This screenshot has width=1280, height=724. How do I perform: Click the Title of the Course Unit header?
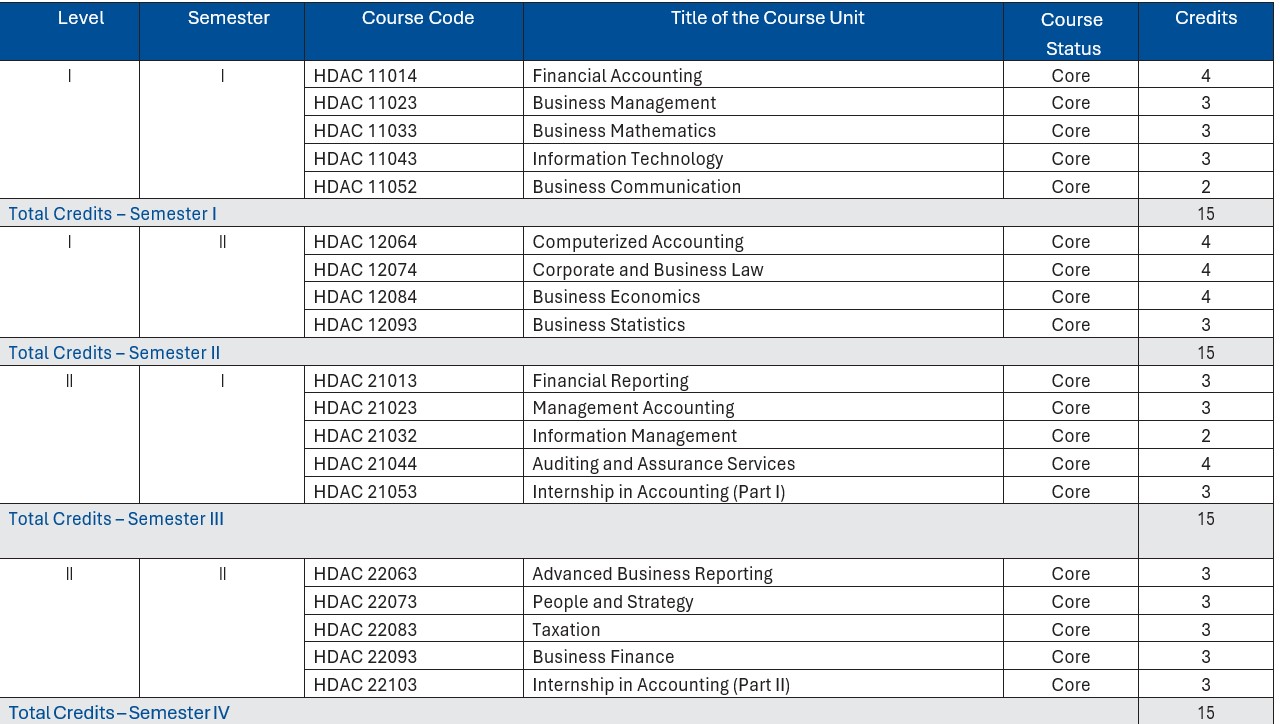pos(767,18)
